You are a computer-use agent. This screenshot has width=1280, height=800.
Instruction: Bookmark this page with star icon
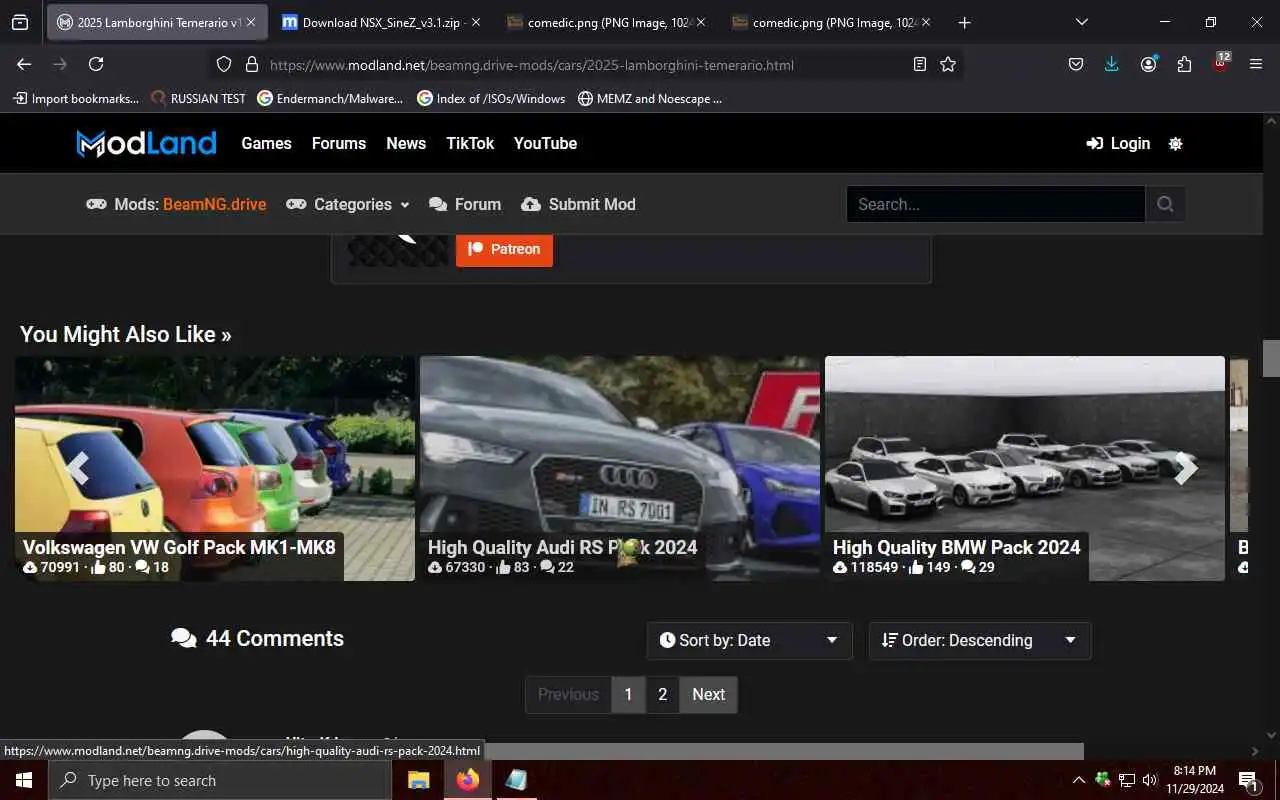point(948,64)
